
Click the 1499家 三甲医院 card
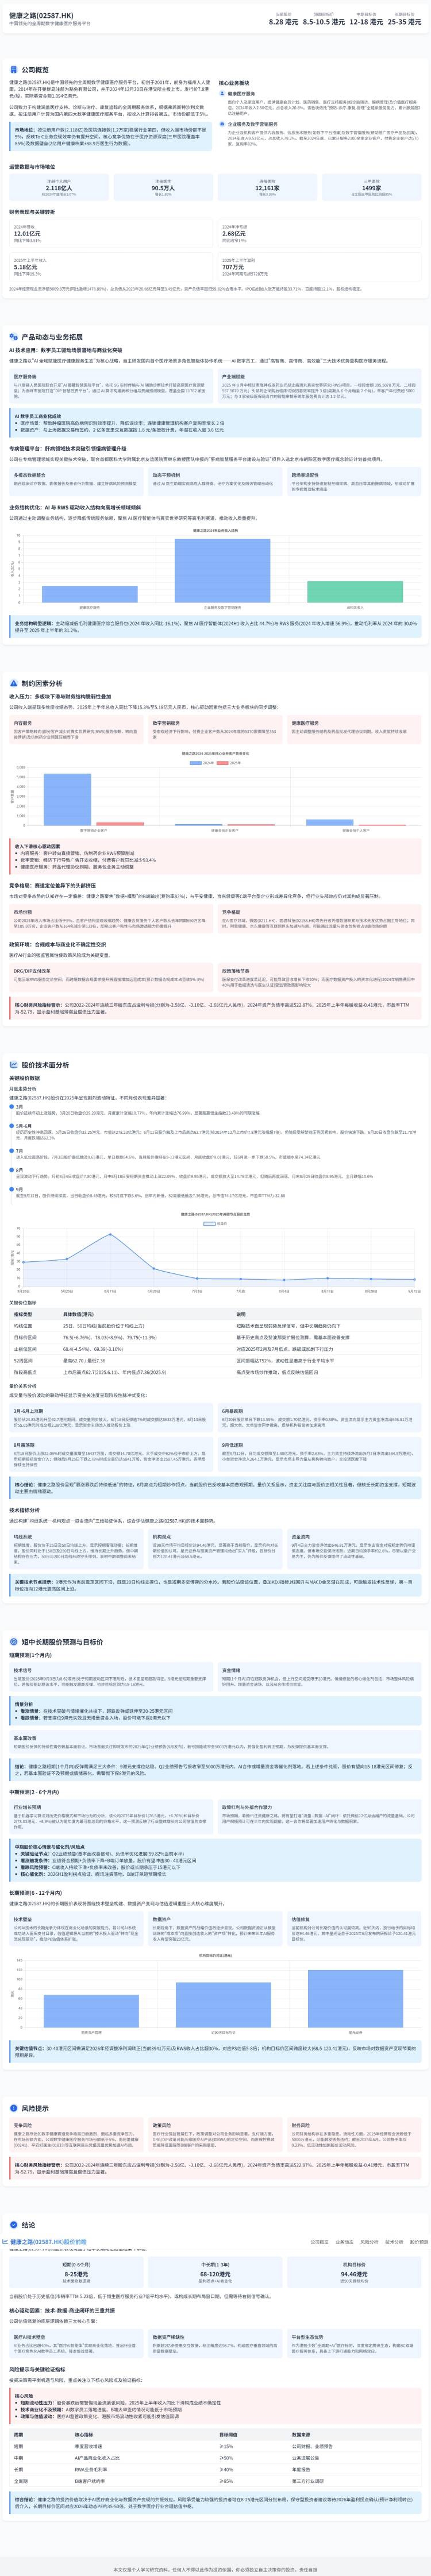(x=371, y=187)
